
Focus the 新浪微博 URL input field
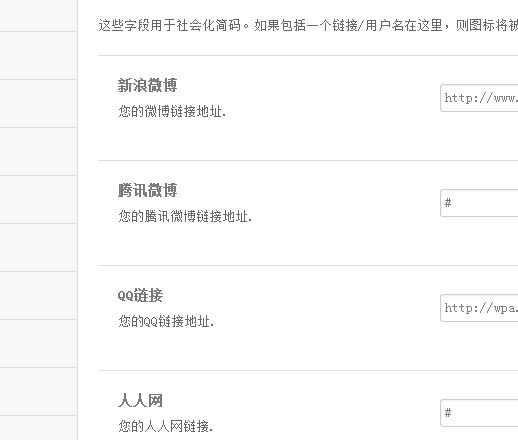click(479, 98)
